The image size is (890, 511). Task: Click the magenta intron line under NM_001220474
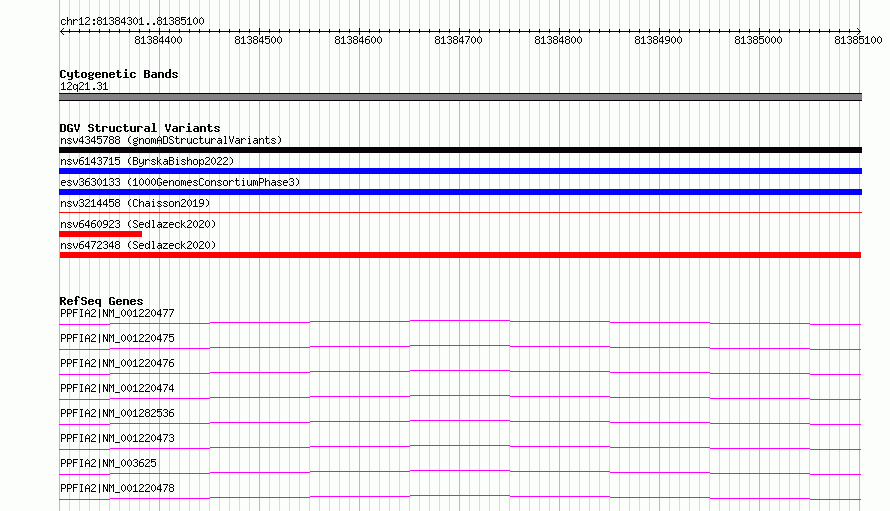pyautogui.click(x=460, y=396)
